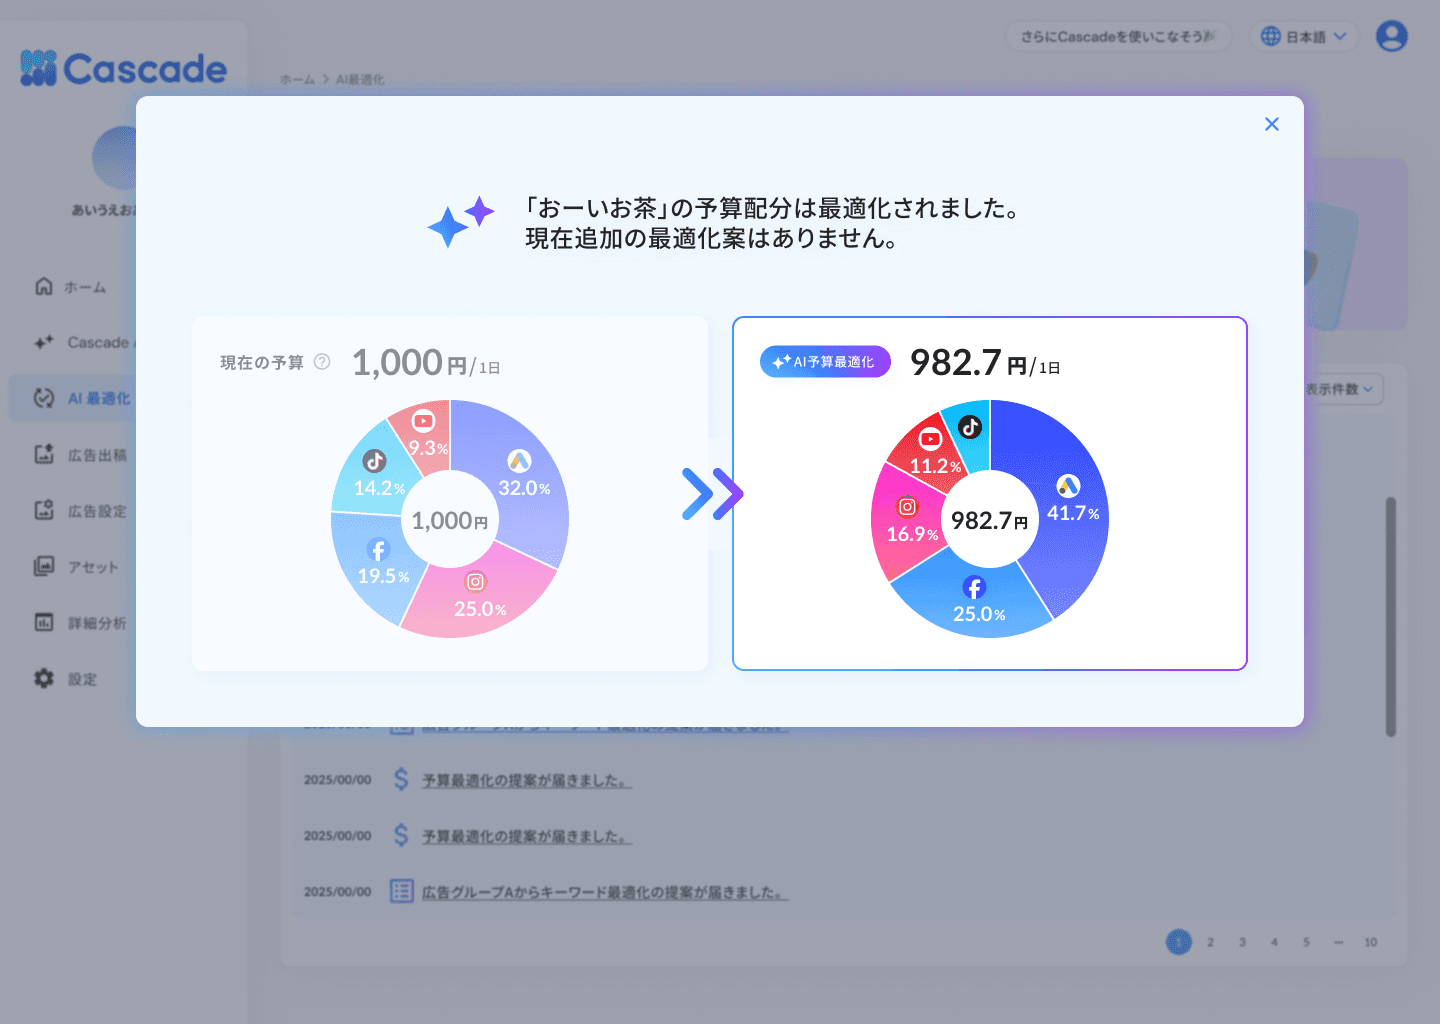
Task: Open the 表示件数 dropdown
Action: (1344, 389)
